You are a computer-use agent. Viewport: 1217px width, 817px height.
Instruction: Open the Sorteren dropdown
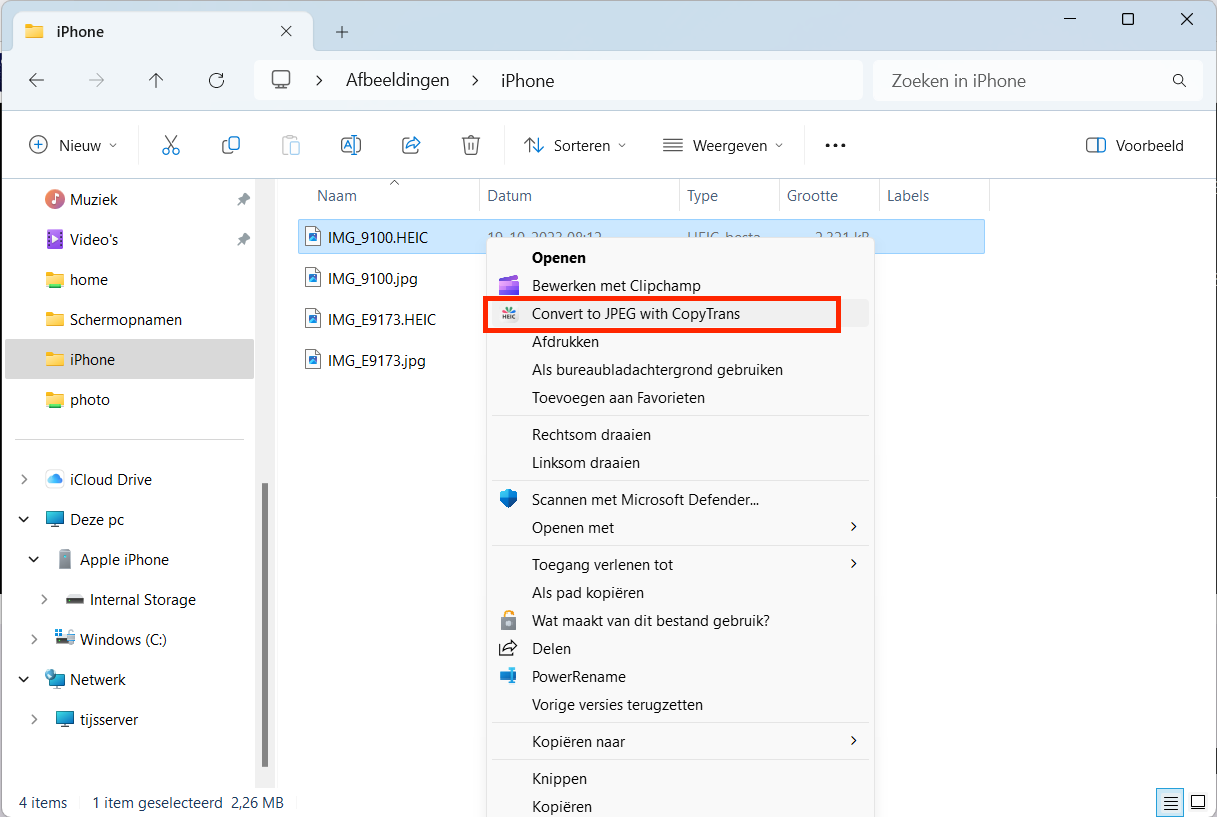coord(575,145)
